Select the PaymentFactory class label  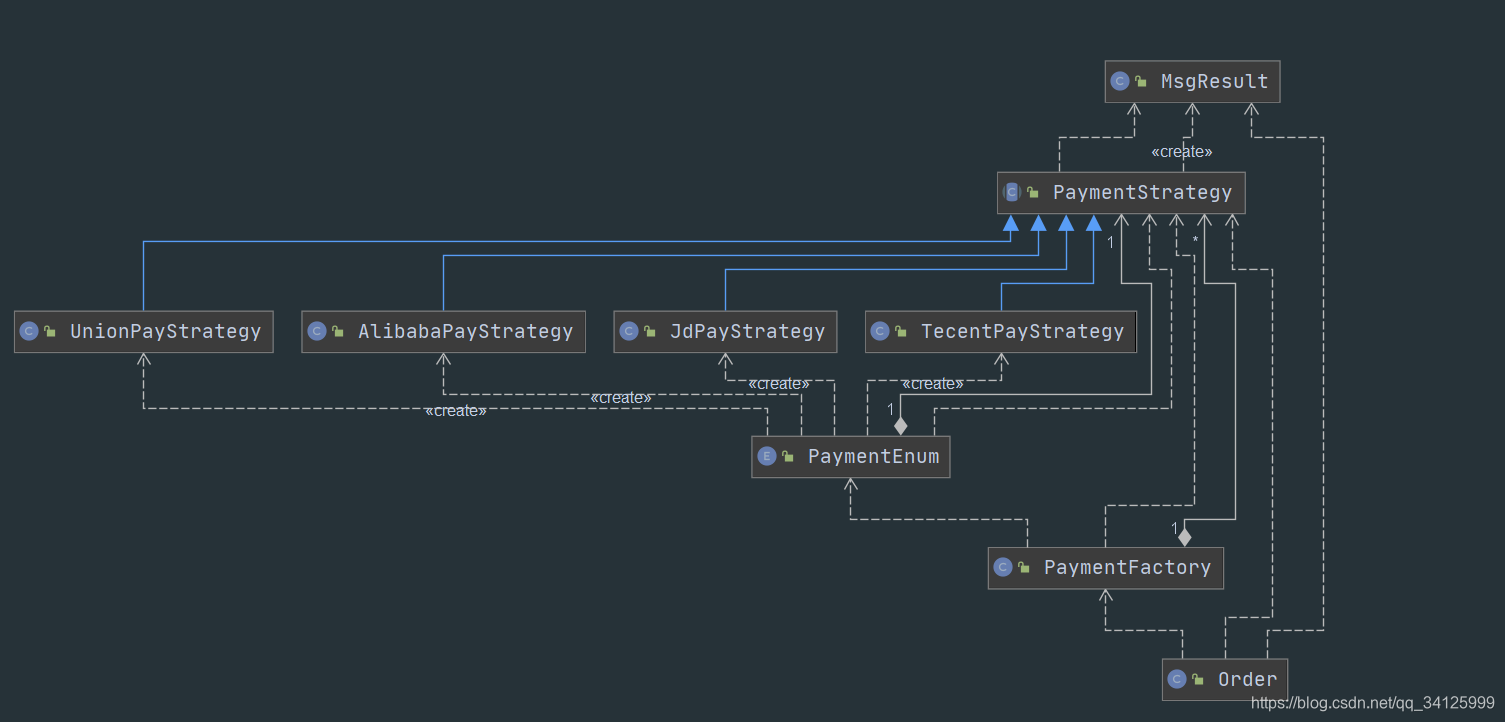(x=1127, y=568)
